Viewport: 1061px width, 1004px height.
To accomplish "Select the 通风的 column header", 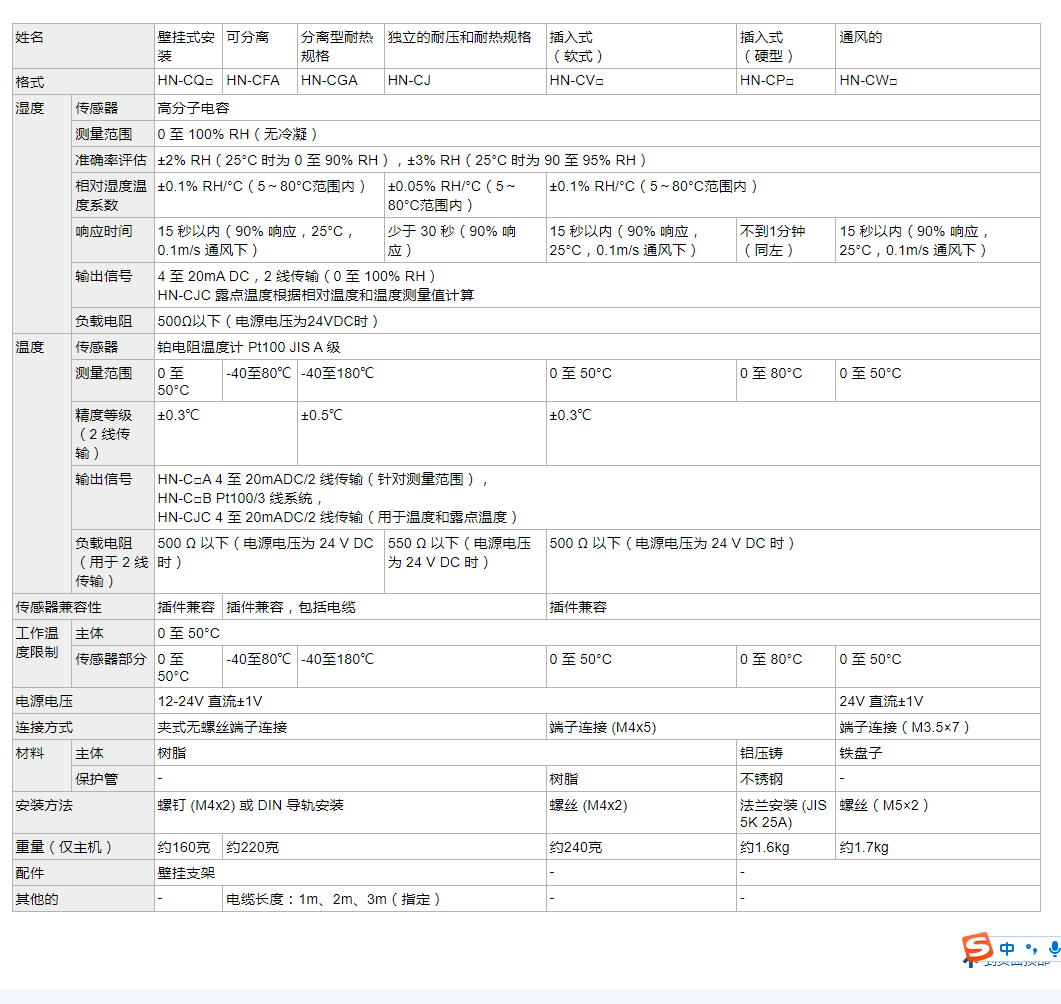I will [x=861, y=38].
